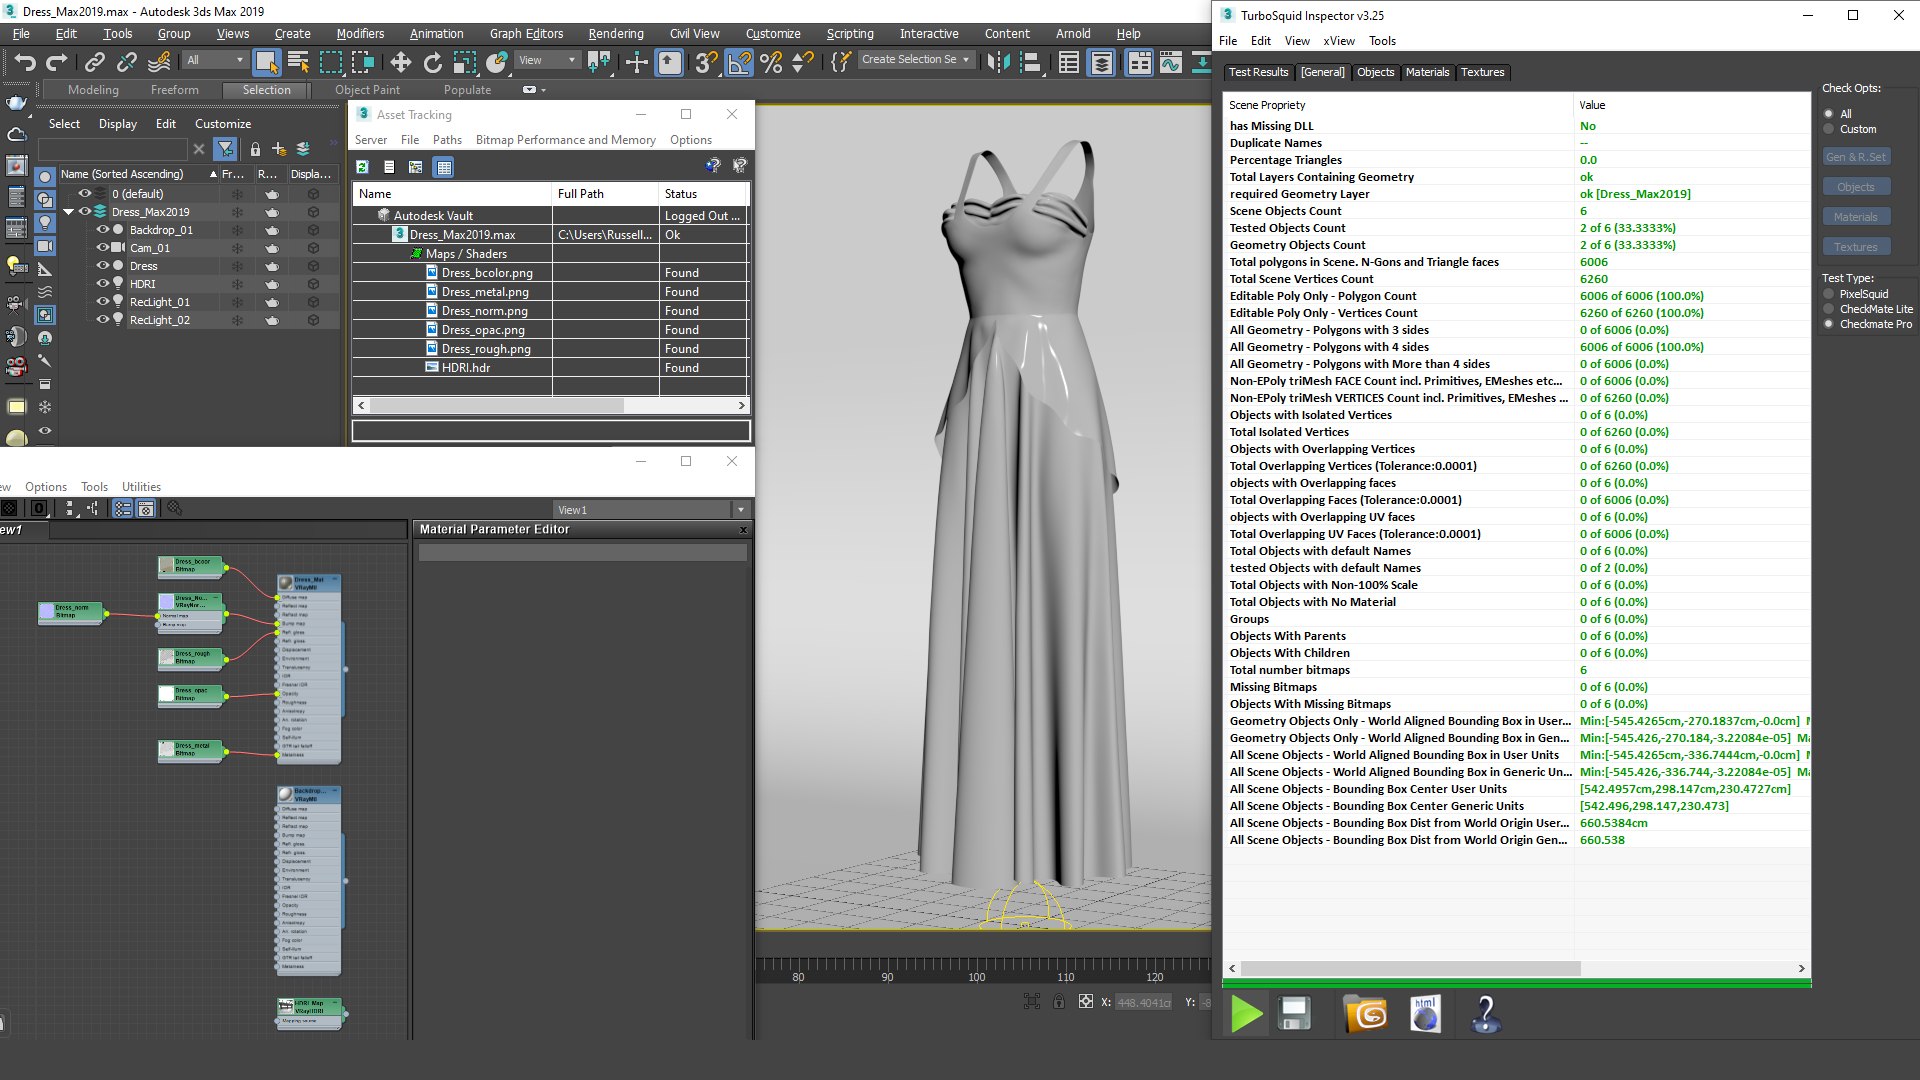1920x1080 pixels.
Task: Open Select by Name list
Action: click(298, 62)
